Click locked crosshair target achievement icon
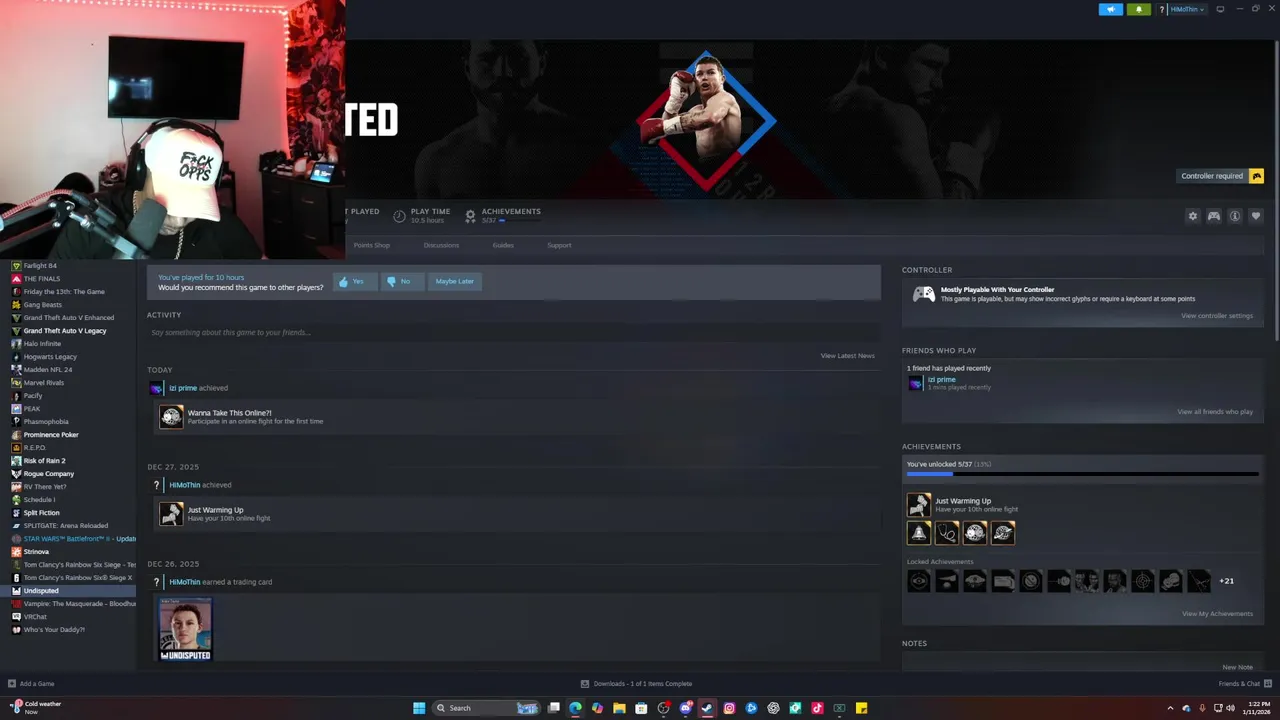The image size is (1280, 720). pos(1143,581)
